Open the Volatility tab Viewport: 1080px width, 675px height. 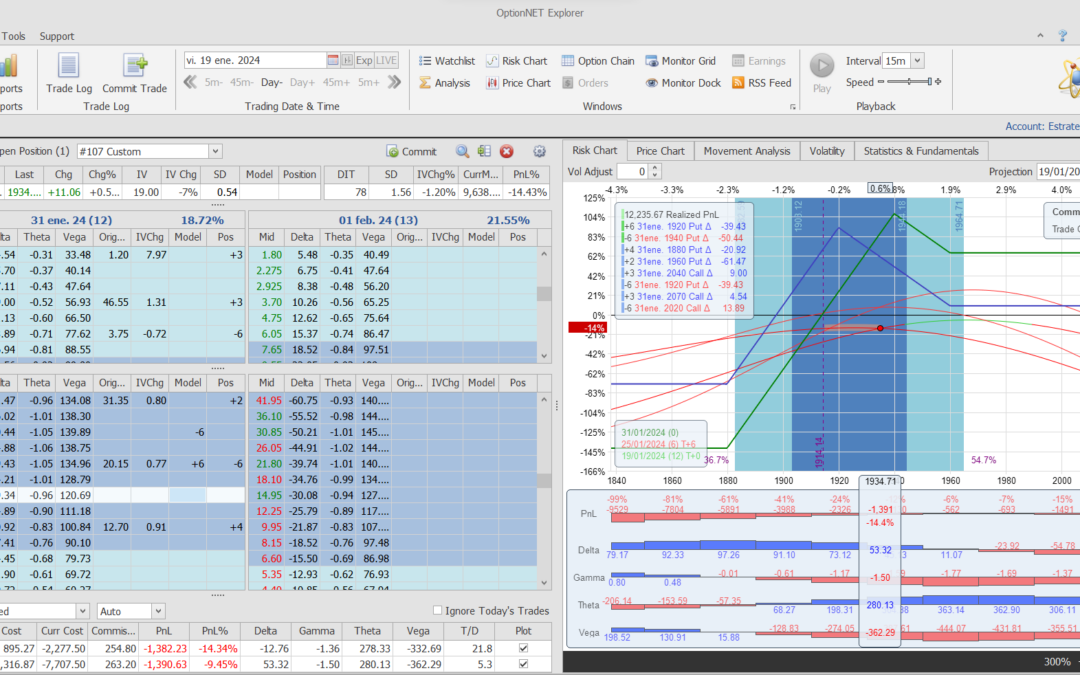(x=827, y=151)
